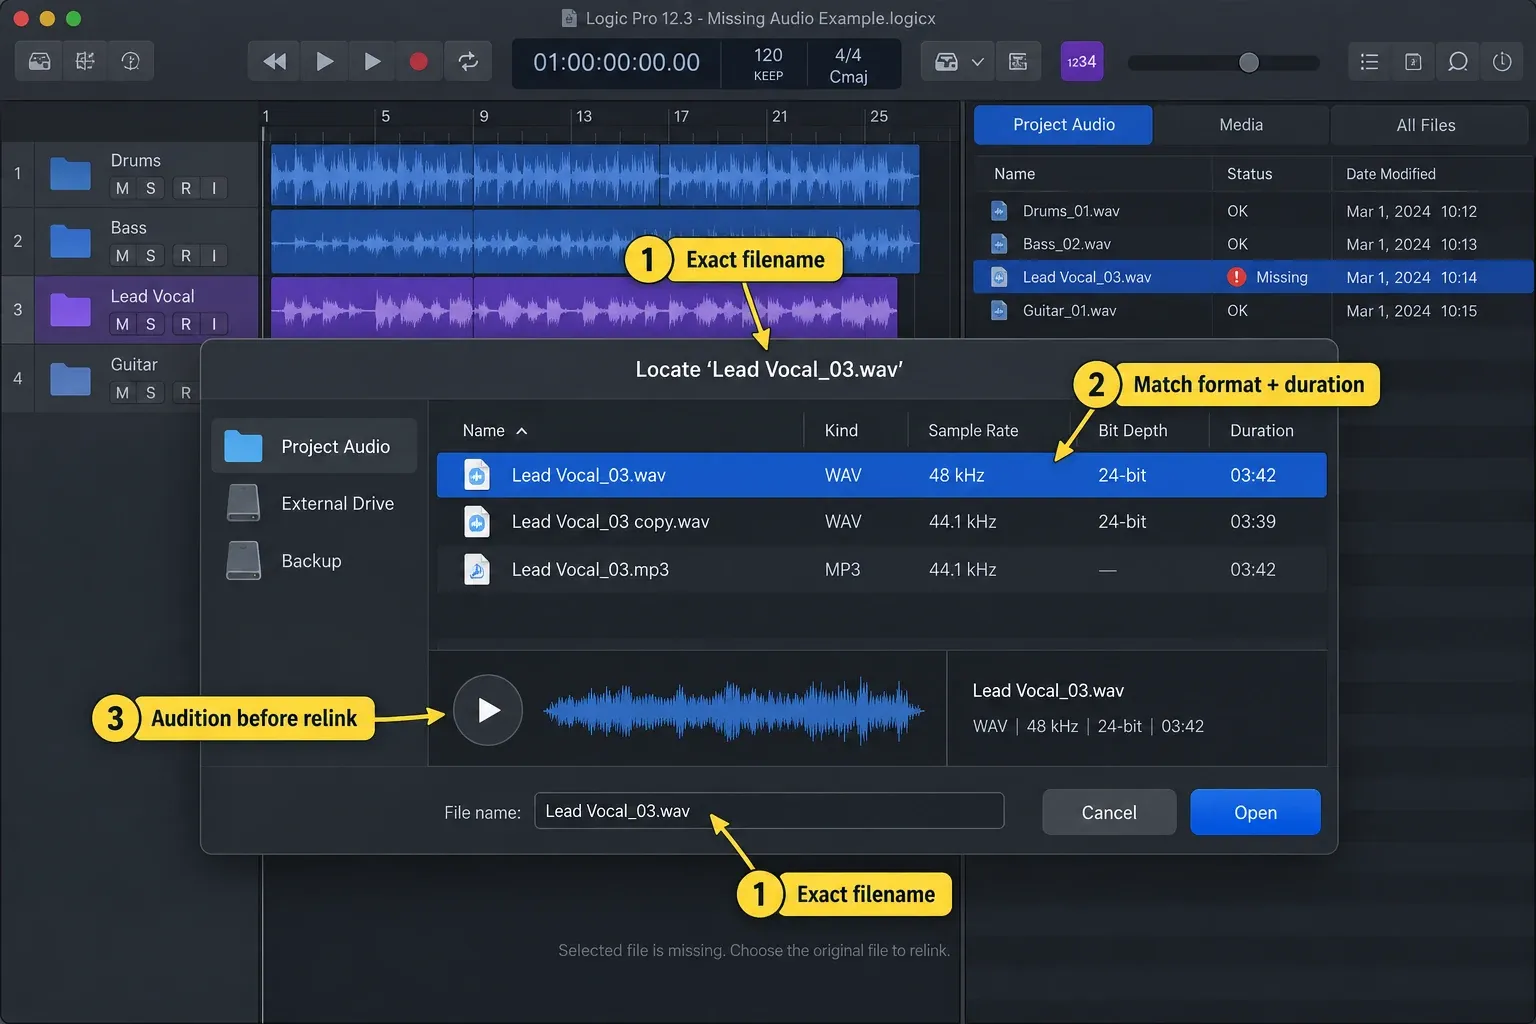Image resolution: width=1536 pixels, height=1024 pixels.
Task: Select Bass_02.wav in Project Audio browser
Action: point(1252,244)
